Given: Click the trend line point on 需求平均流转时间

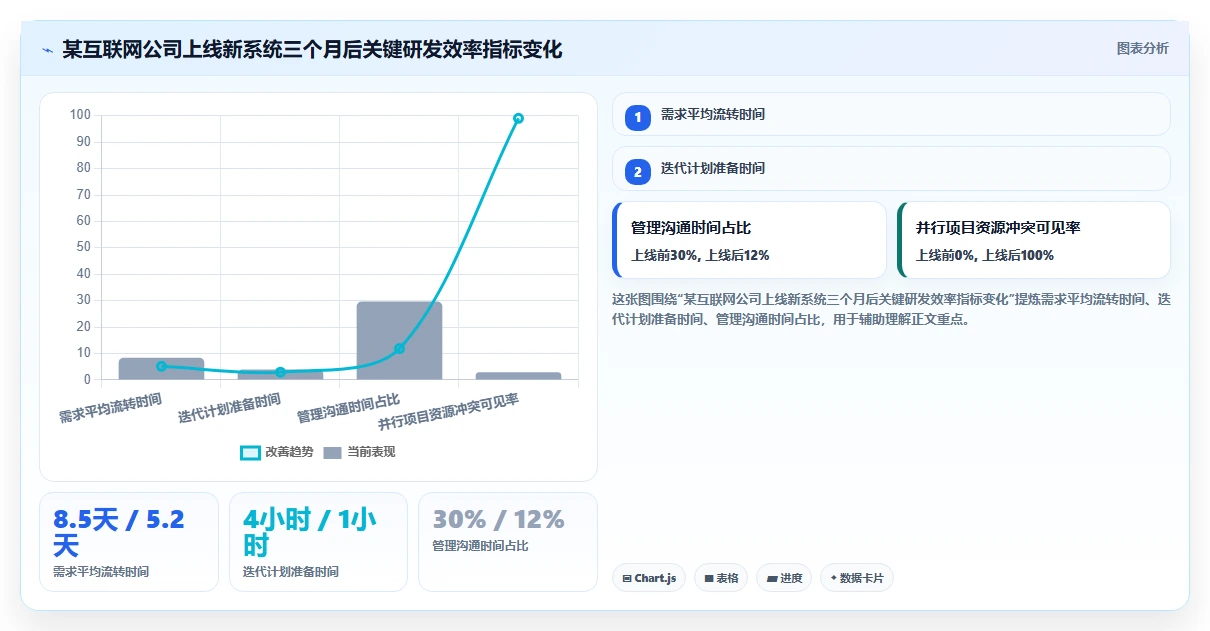Looking at the screenshot, I should [161, 366].
